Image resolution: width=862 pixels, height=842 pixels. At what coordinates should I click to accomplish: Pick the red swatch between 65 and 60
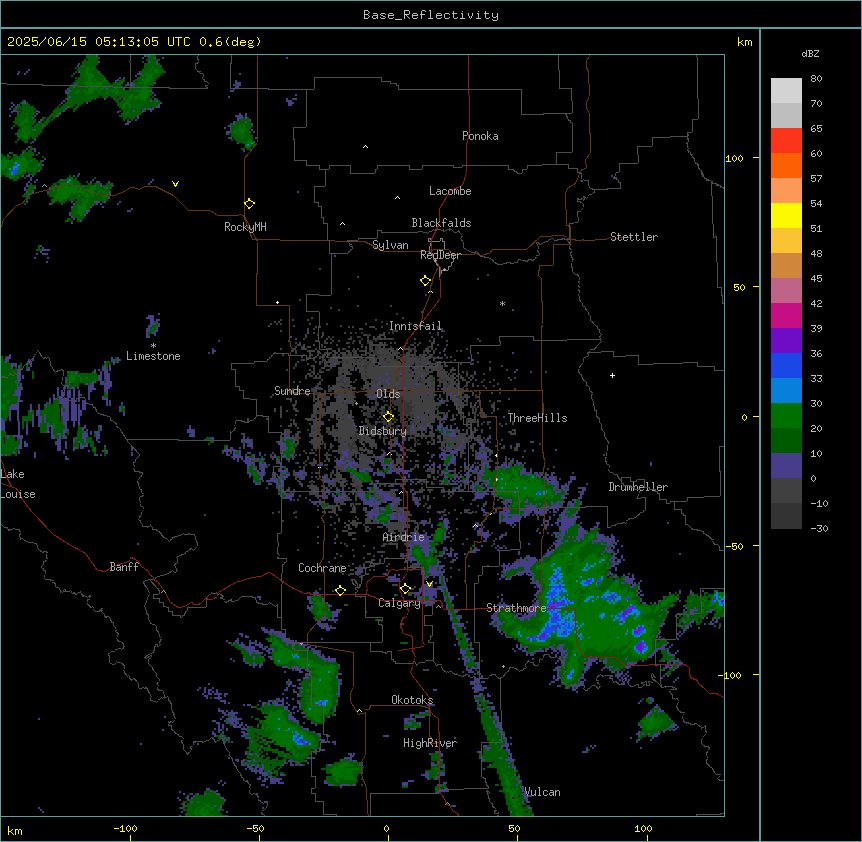[x=786, y=141]
